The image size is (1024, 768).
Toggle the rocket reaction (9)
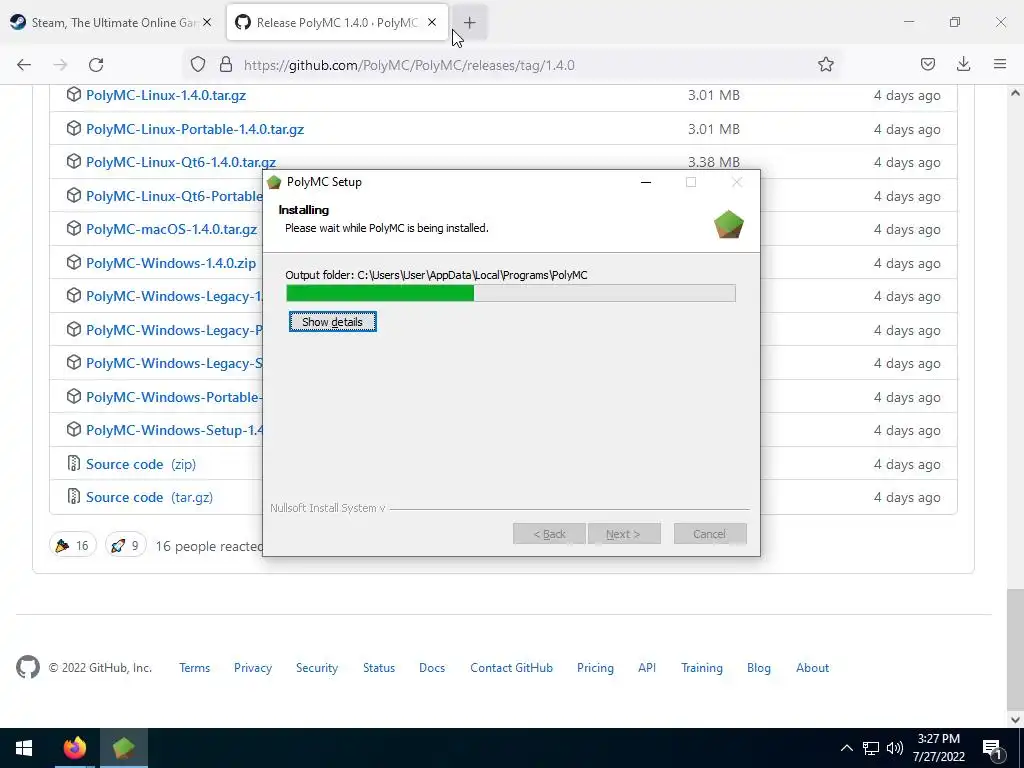tap(125, 545)
